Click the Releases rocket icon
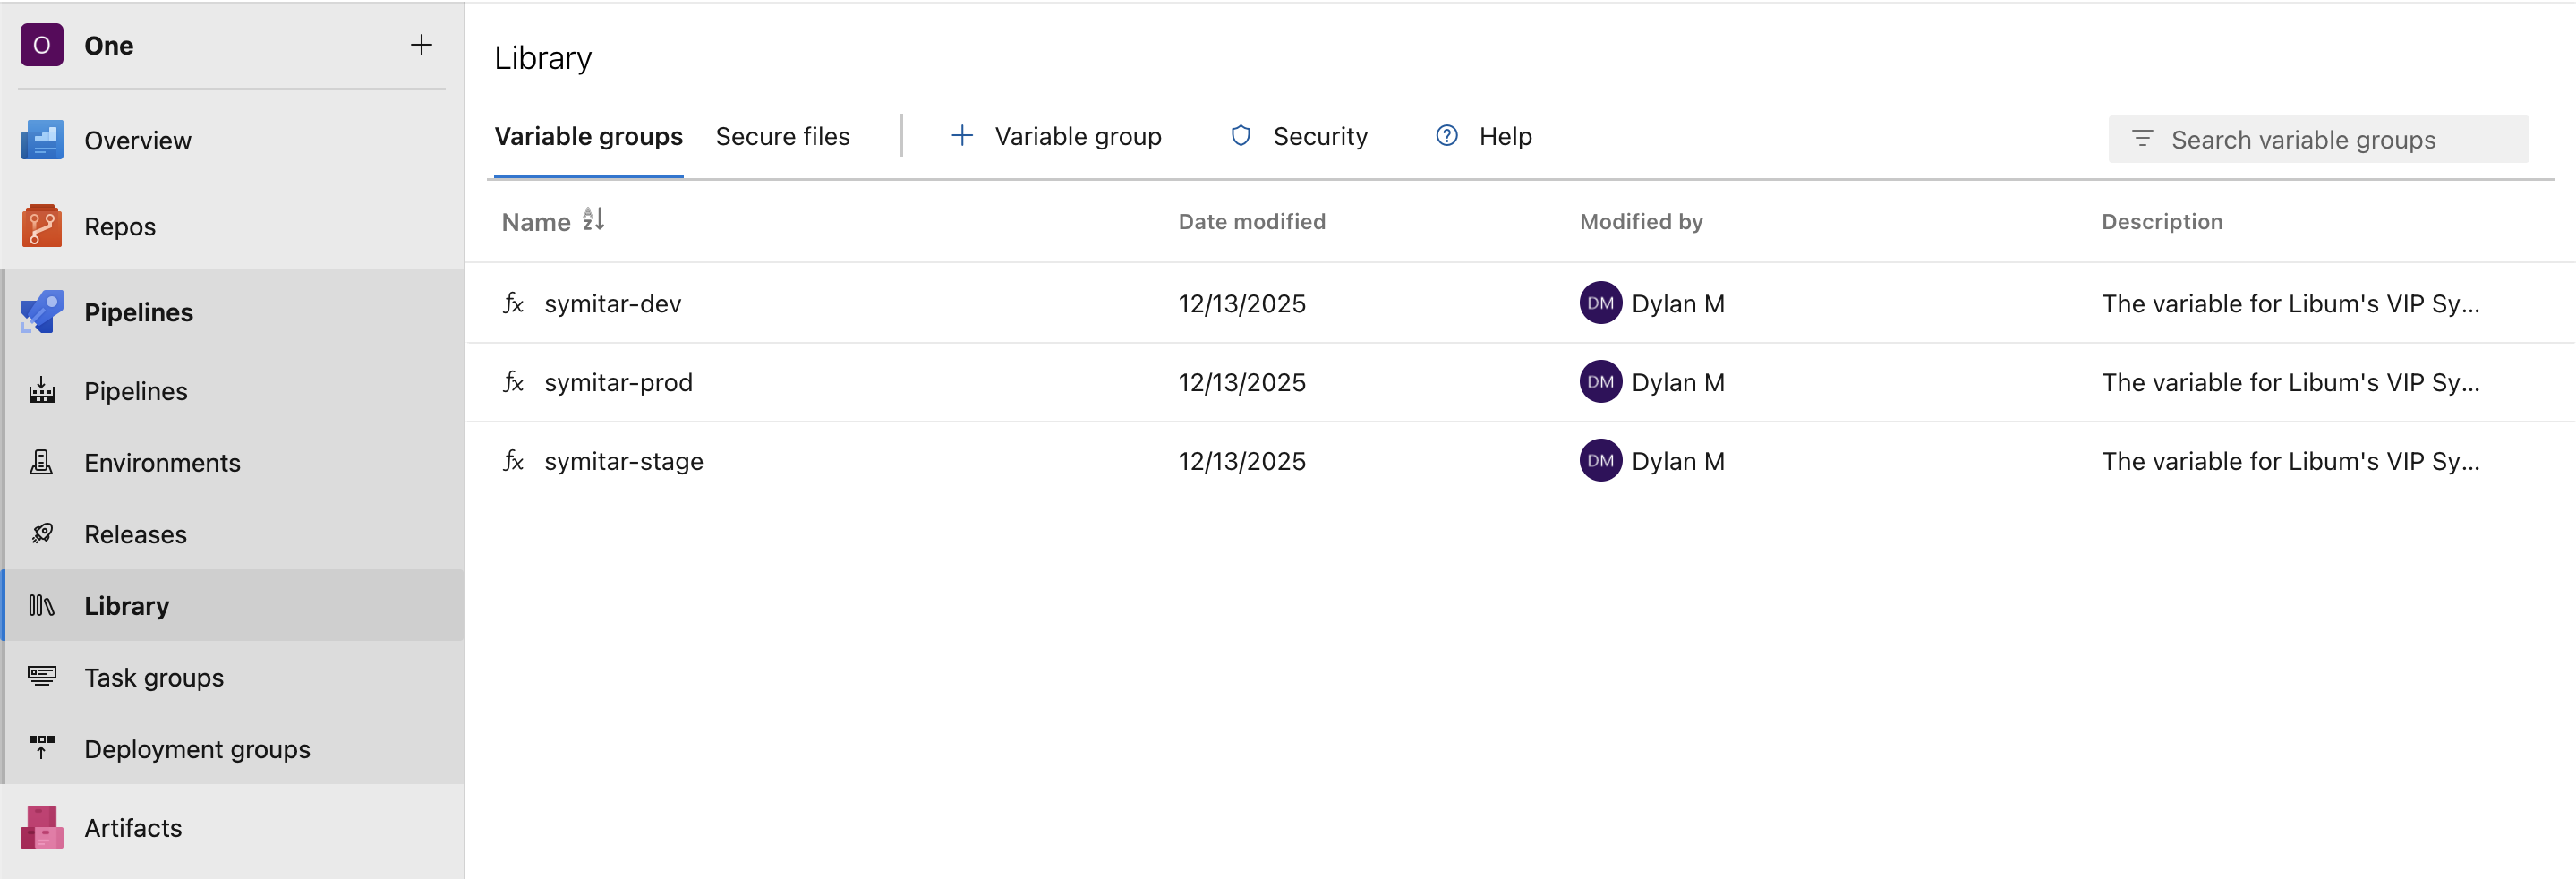Screen dimensions: 2576x879 42,534
